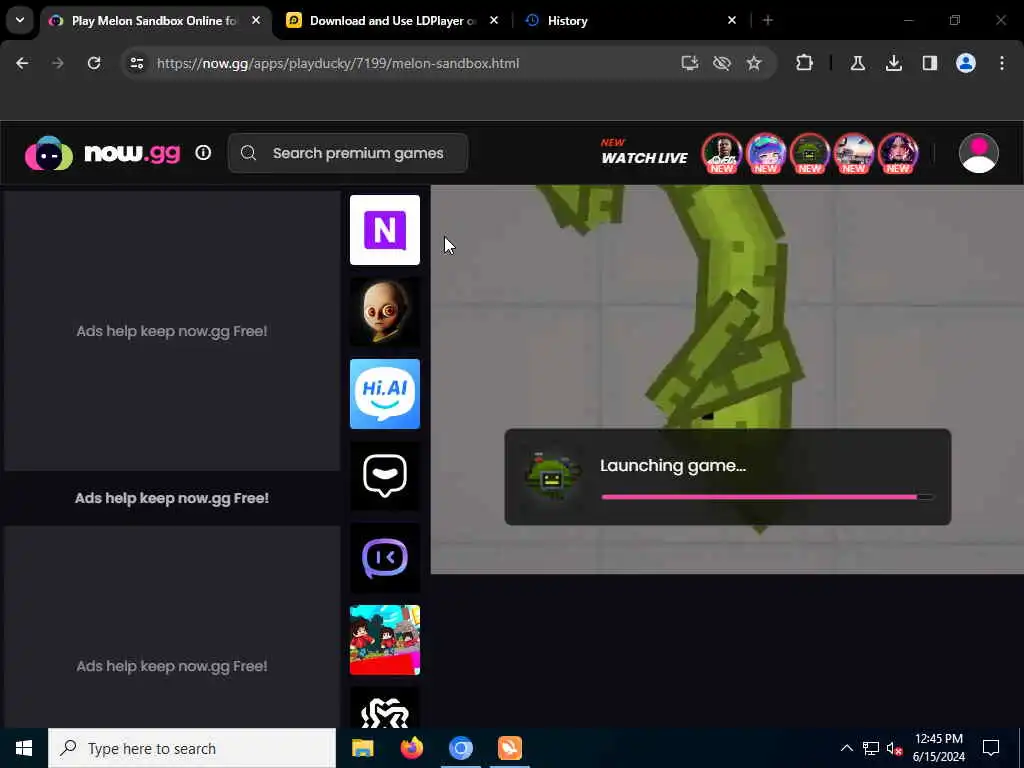Go back to the previous page

(22, 63)
